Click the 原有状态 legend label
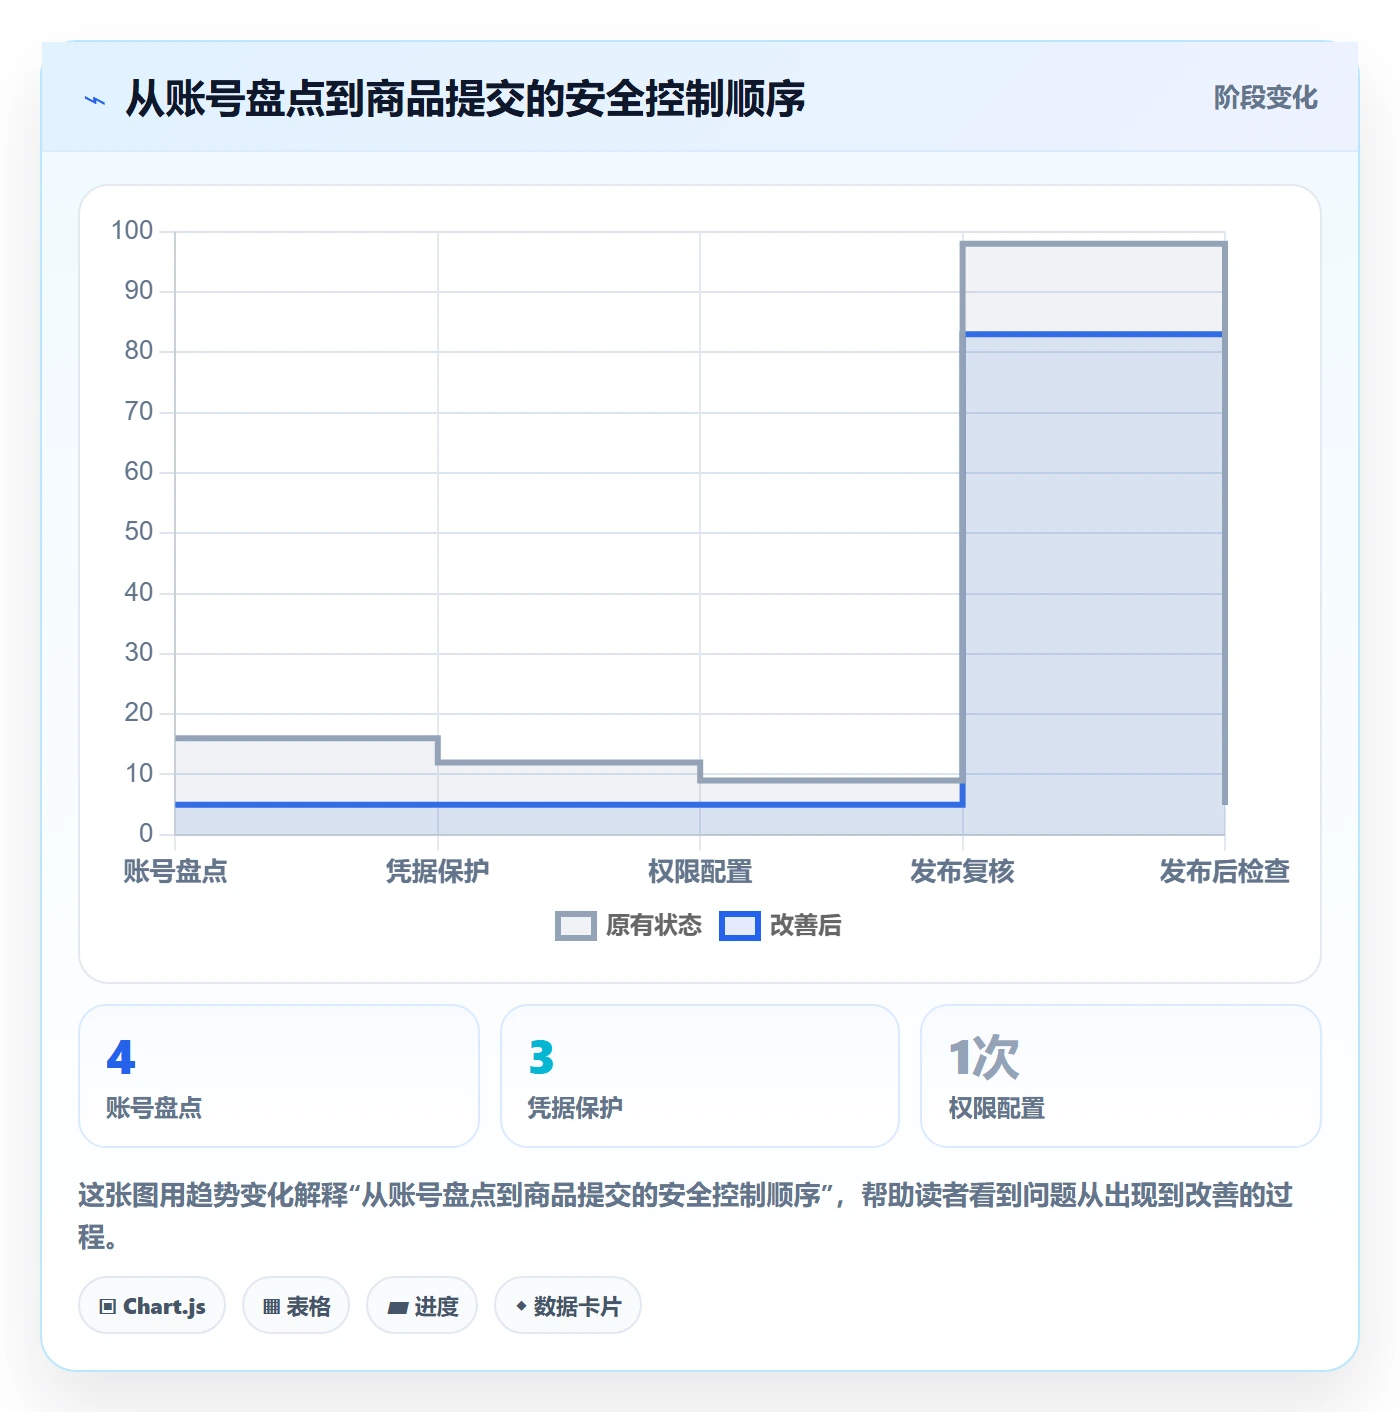The image size is (1400, 1412). (x=654, y=926)
